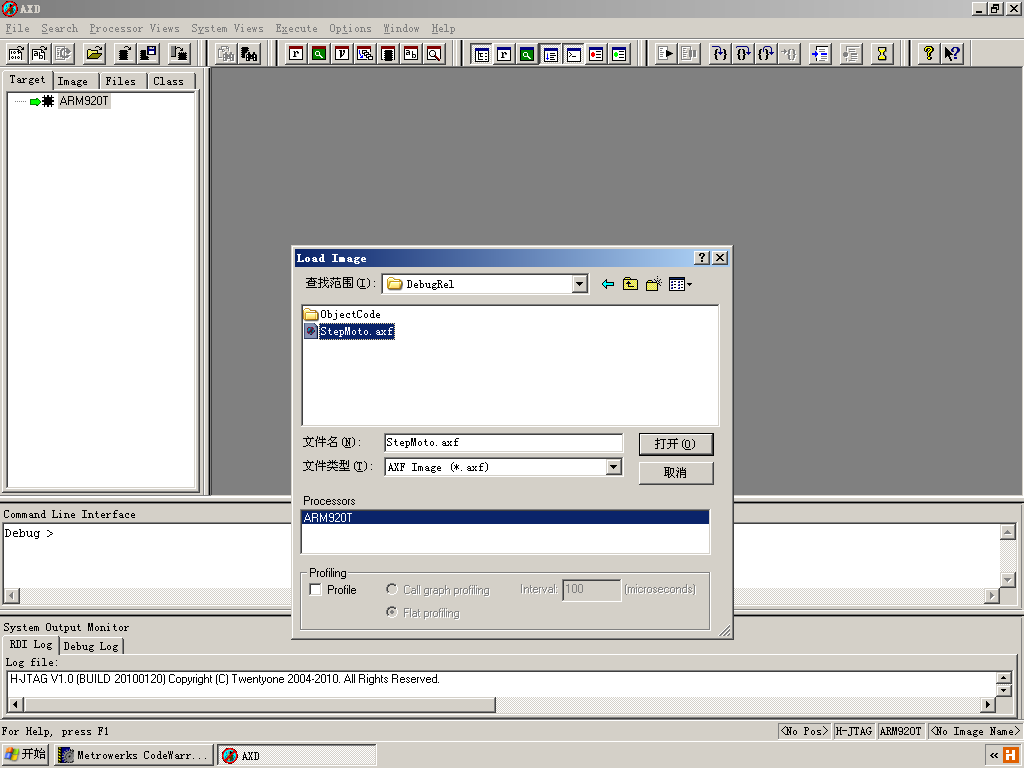The width and height of the screenshot is (1024, 768).
Task: Switch to the Class tab
Action: pos(168,81)
